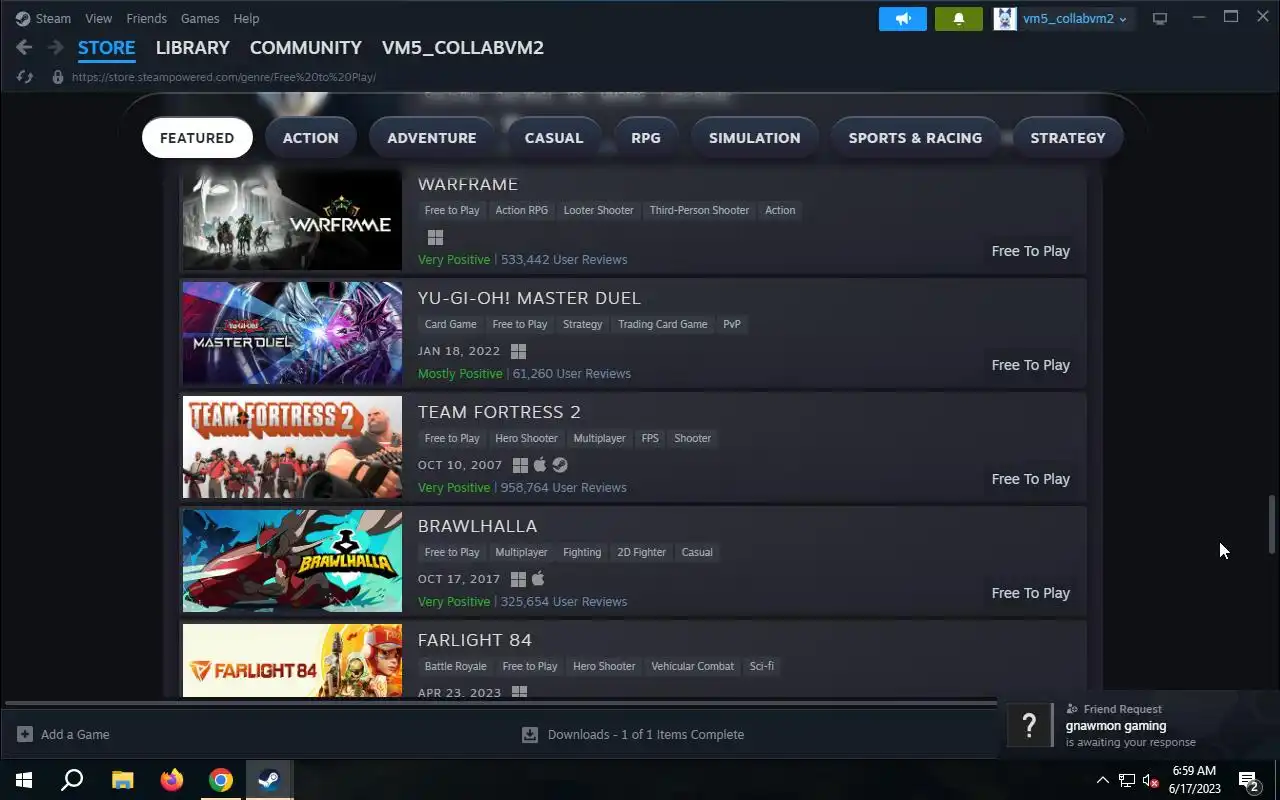The width and height of the screenshot is (1280, 800).
Task: Click the green notifications bell icon
Action: [x=959, y=19]
